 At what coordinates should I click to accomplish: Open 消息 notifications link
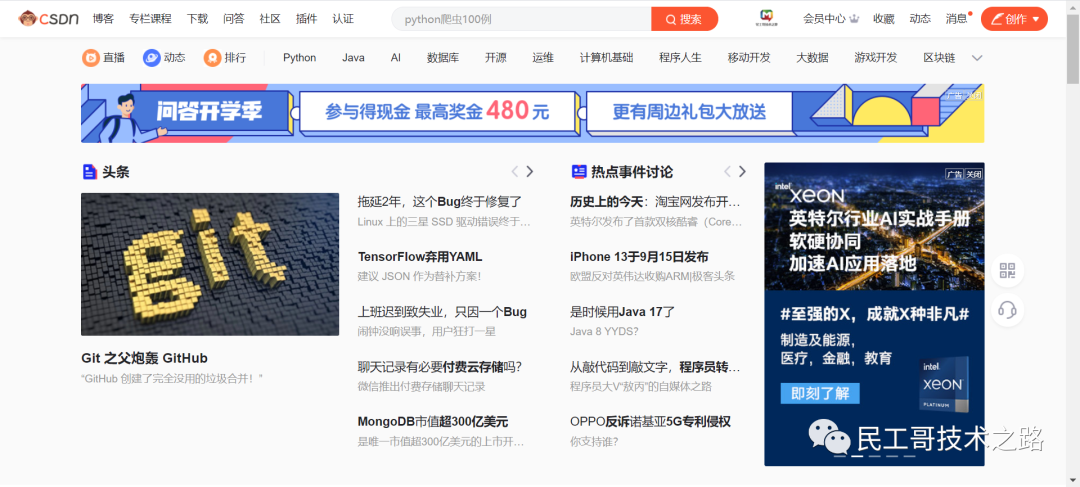tap(957, 19)
